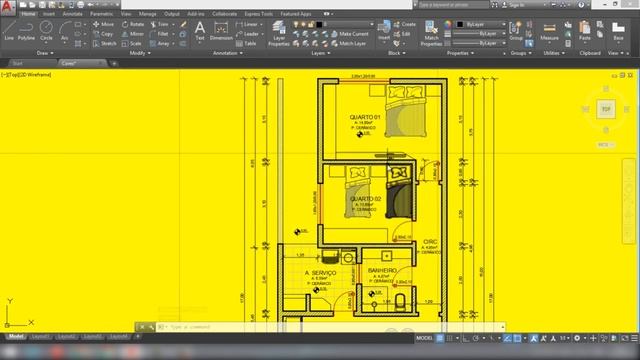Open the Parametric ribbon tab

(x=101, y=14)
